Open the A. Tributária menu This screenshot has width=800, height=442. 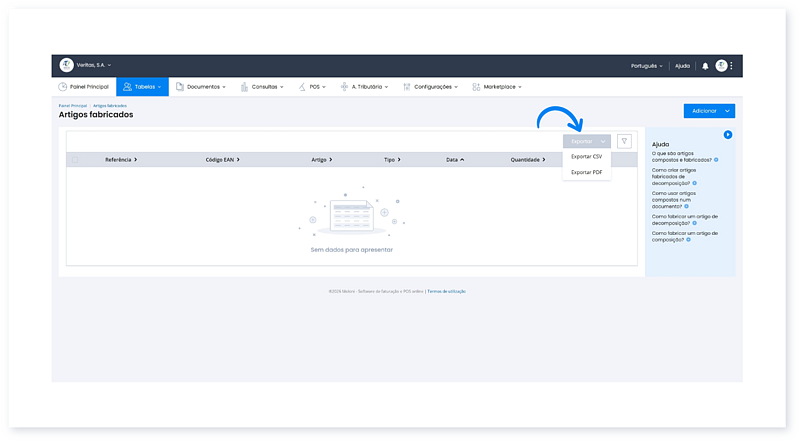[x=364, y=87]
